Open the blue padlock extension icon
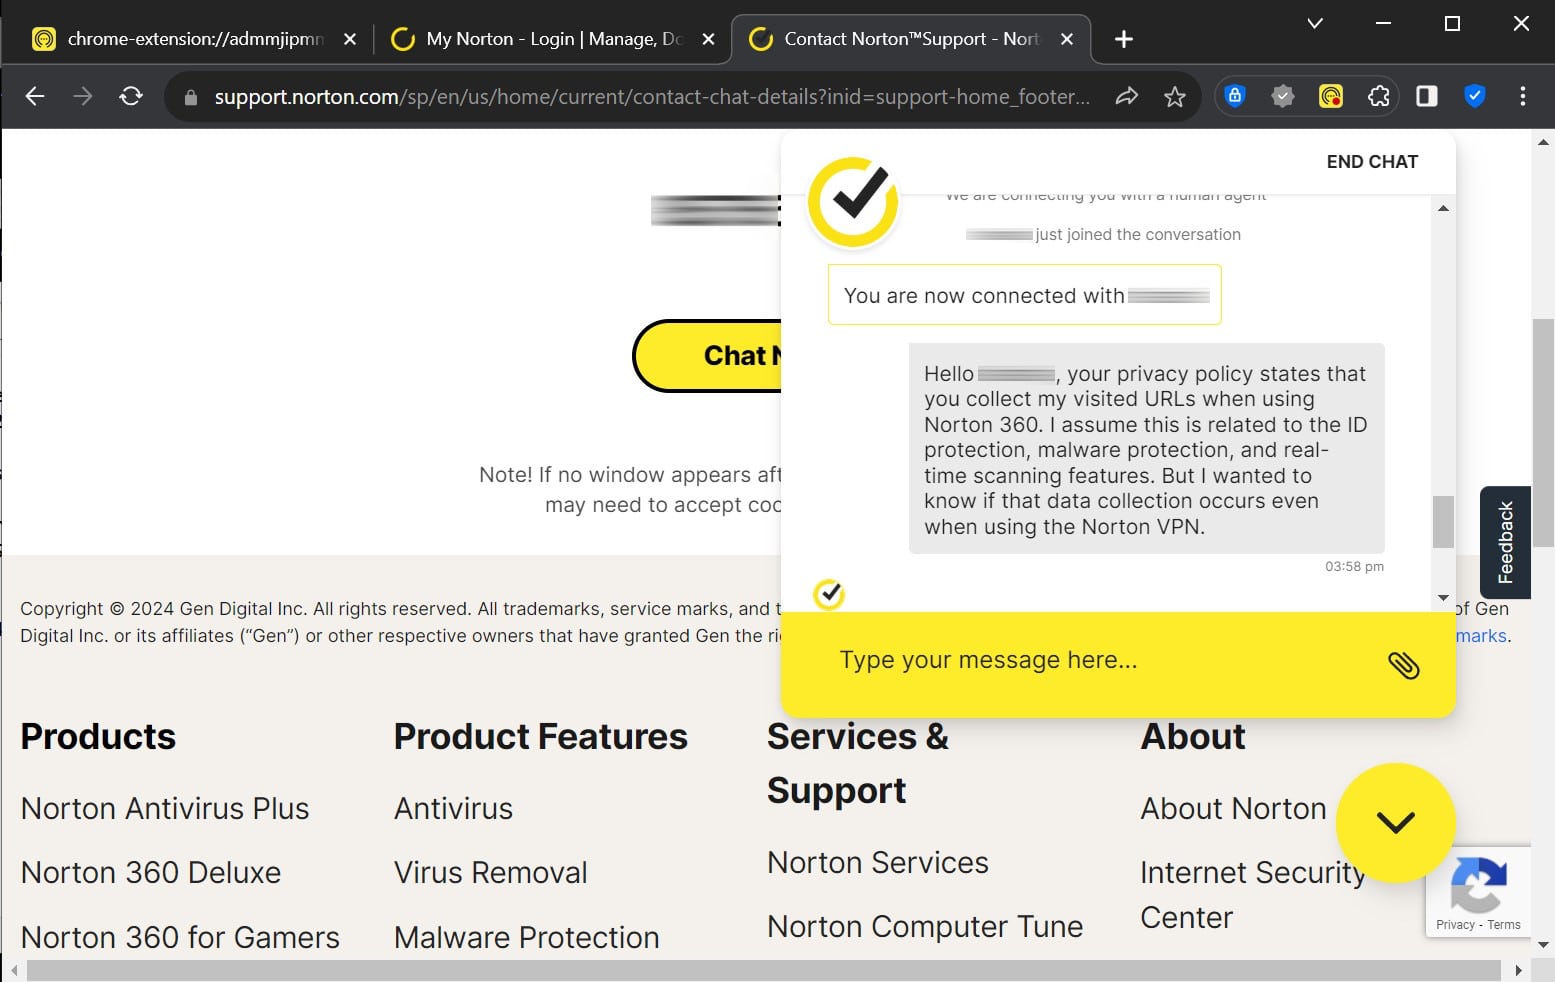This screenshot has width=1555, height=982. 1235,96
